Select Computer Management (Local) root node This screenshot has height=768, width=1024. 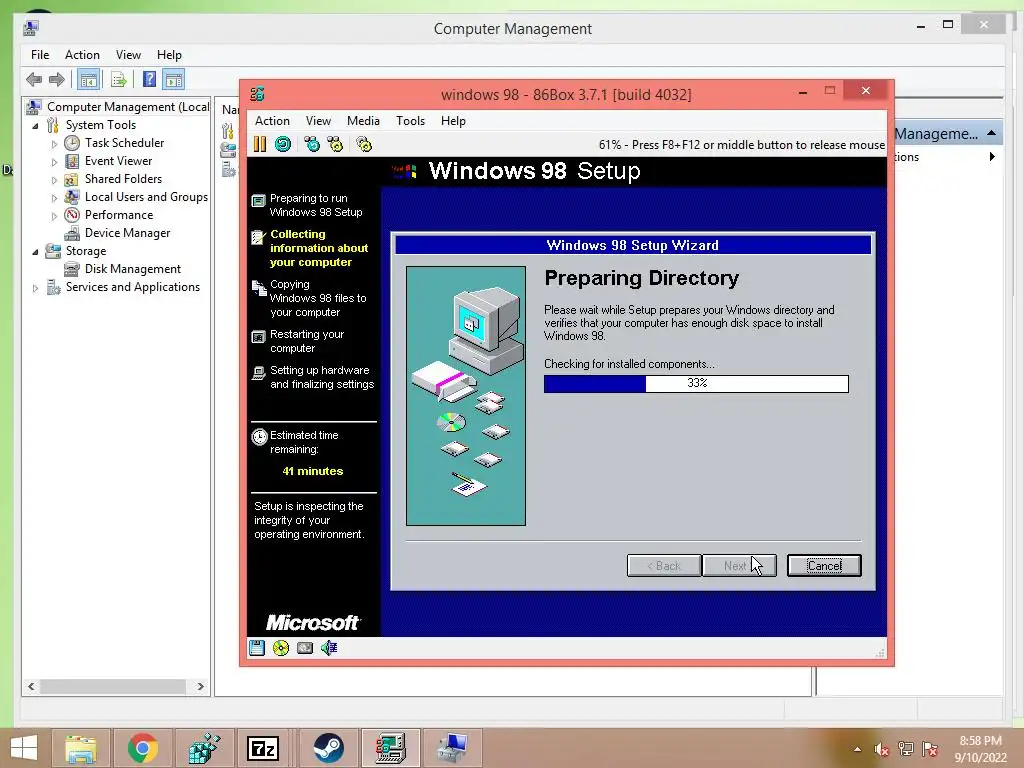[x=128, y=107]
